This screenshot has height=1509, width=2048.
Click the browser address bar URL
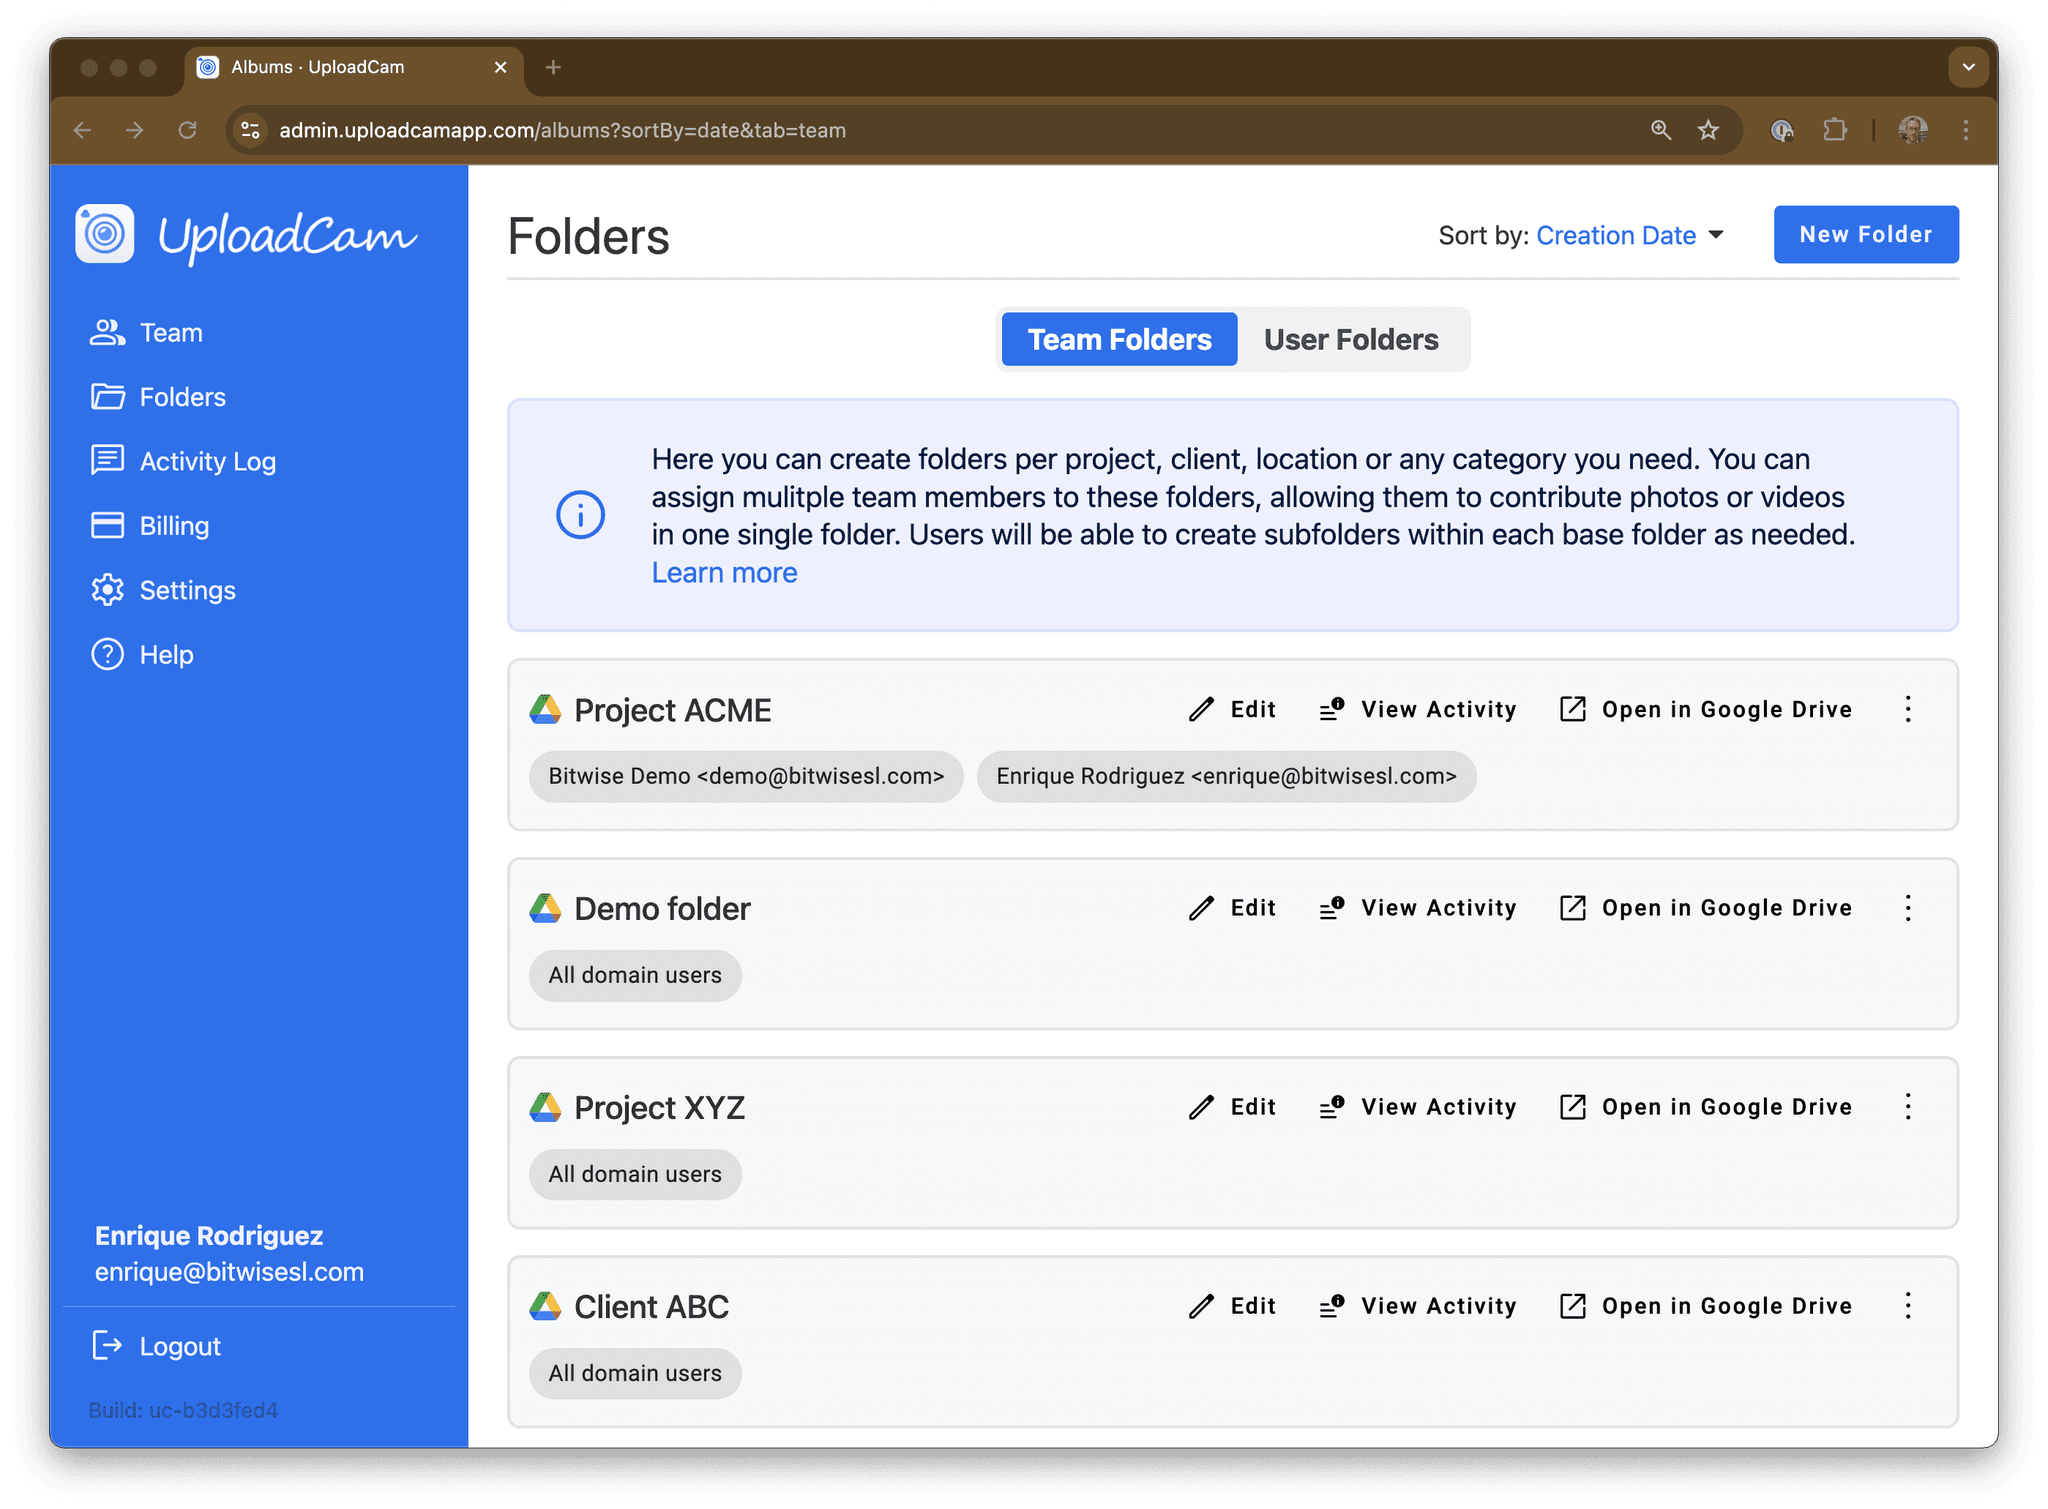pos(562,131)
